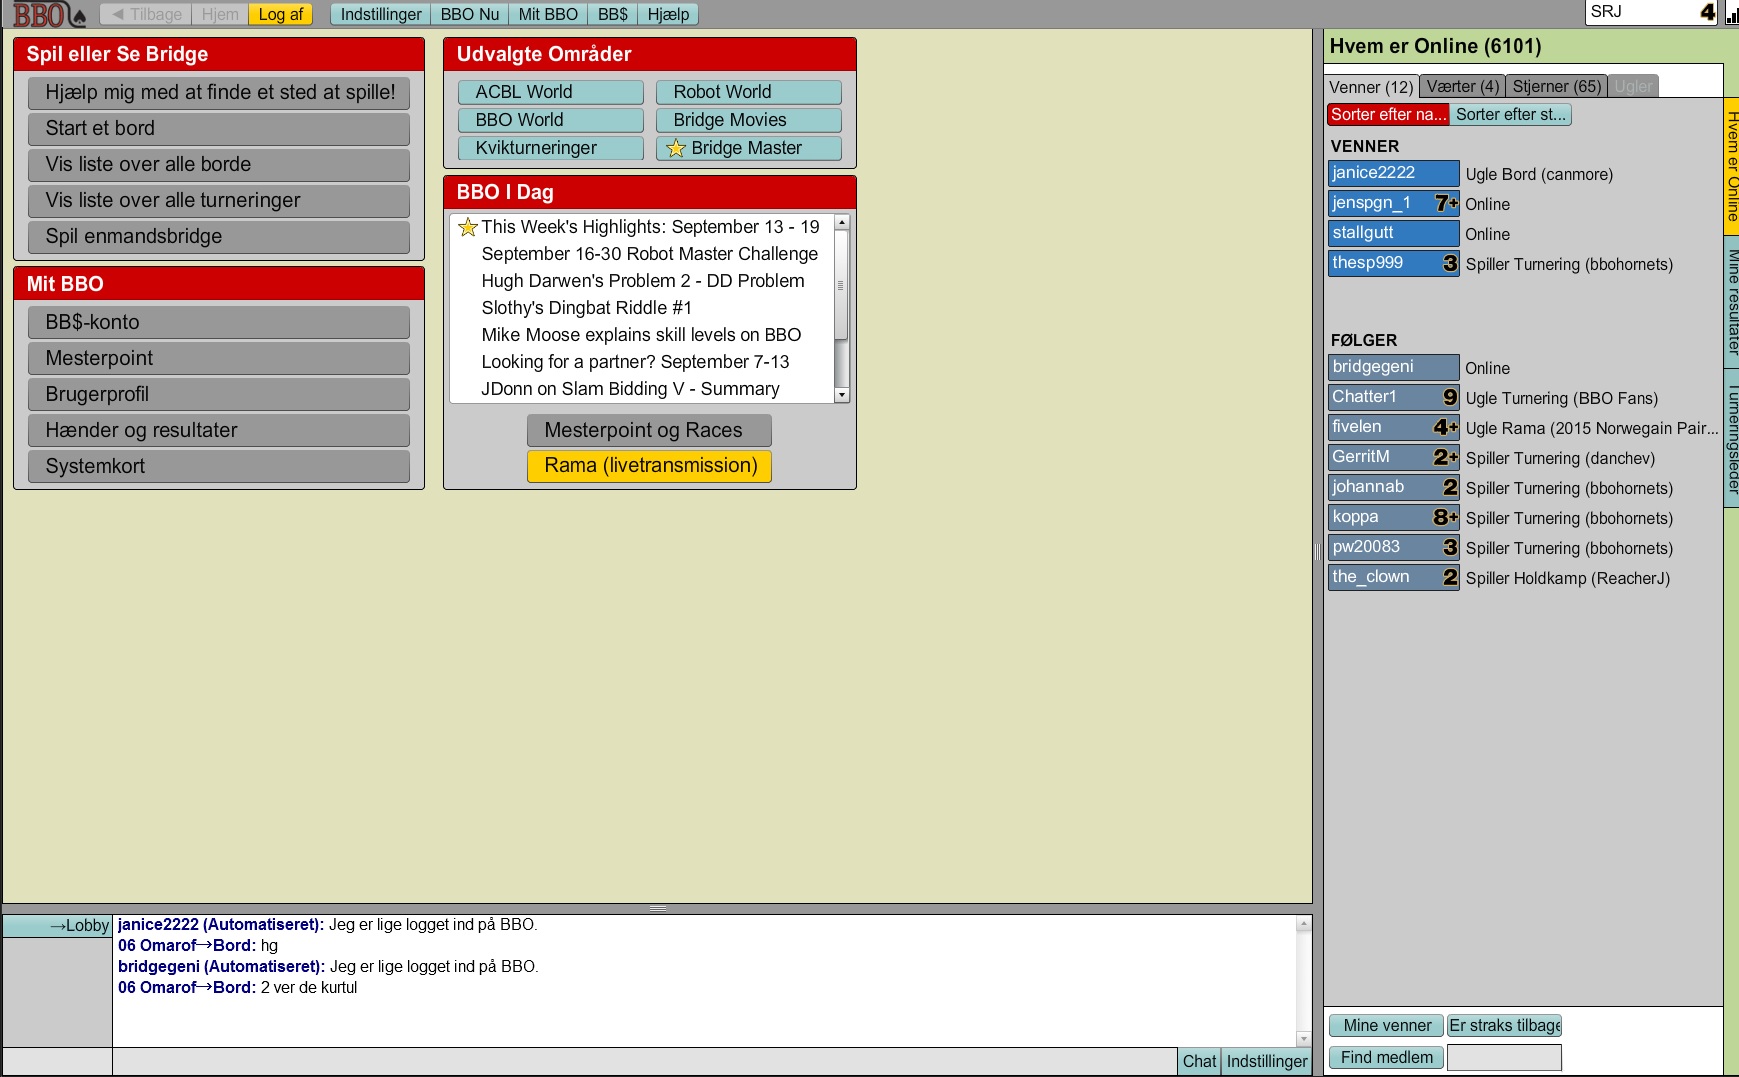The width and height of the screenshot is (1739, 1077).
Task: Open Vis liste over alle borde
Action: [219, 165]
